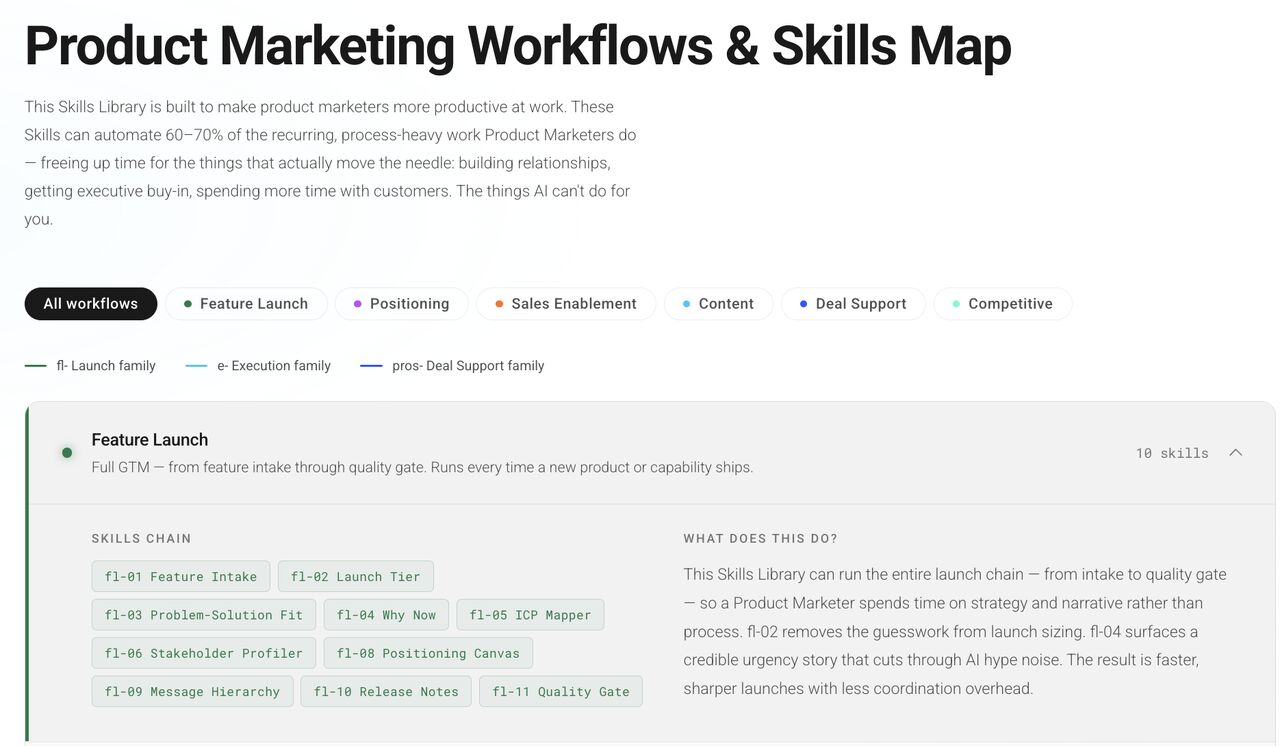Filter by Positioning workflow
1280x746 pixels.
point(401,304)
